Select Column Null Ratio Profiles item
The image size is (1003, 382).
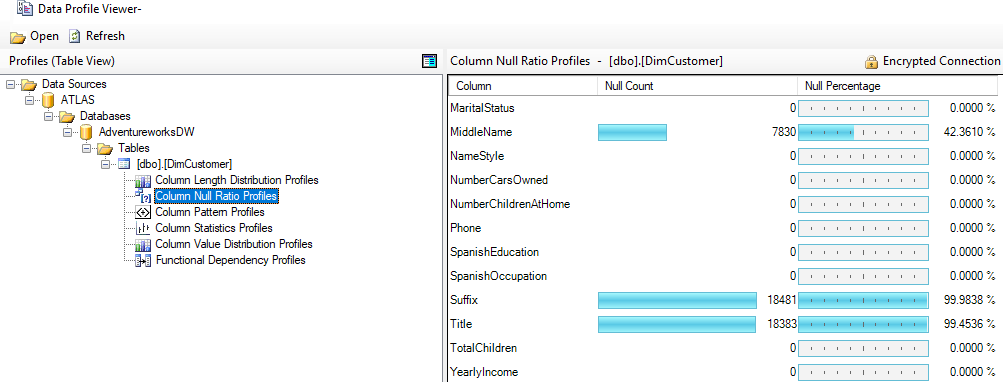pyautogui.click(x=216, y=196)
